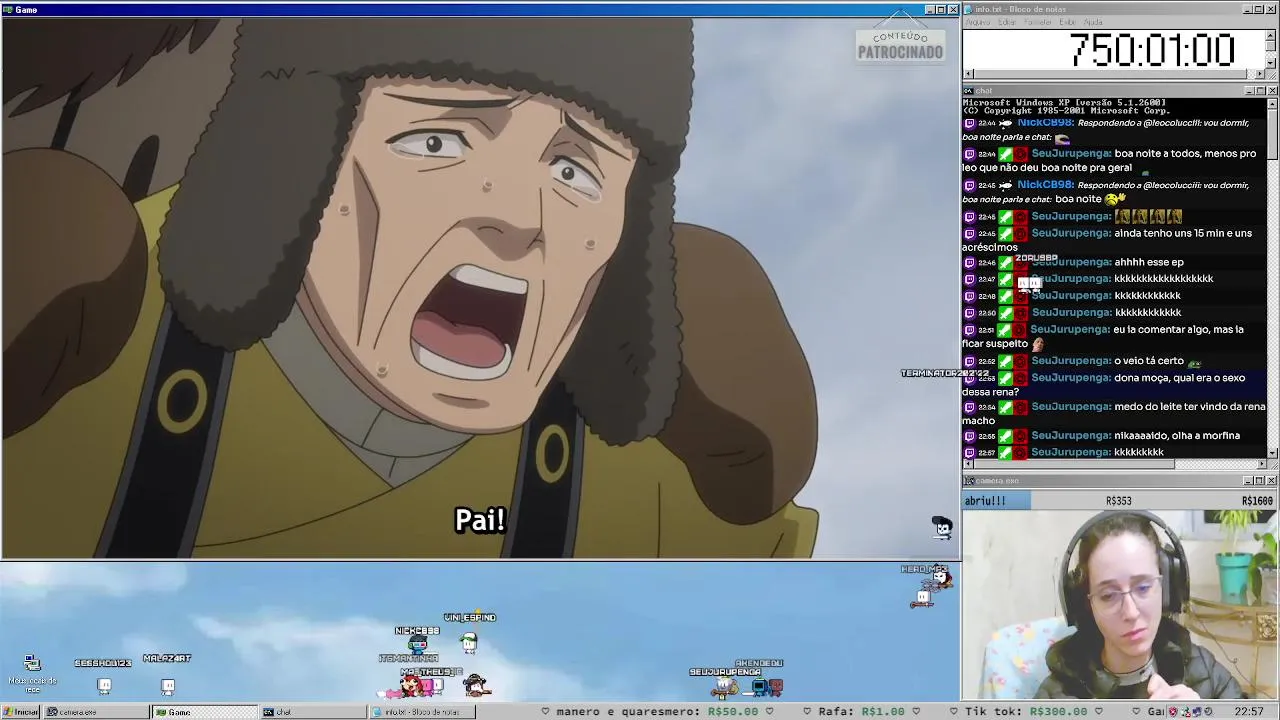Click the R$353 goal amount

point(1118,501)
